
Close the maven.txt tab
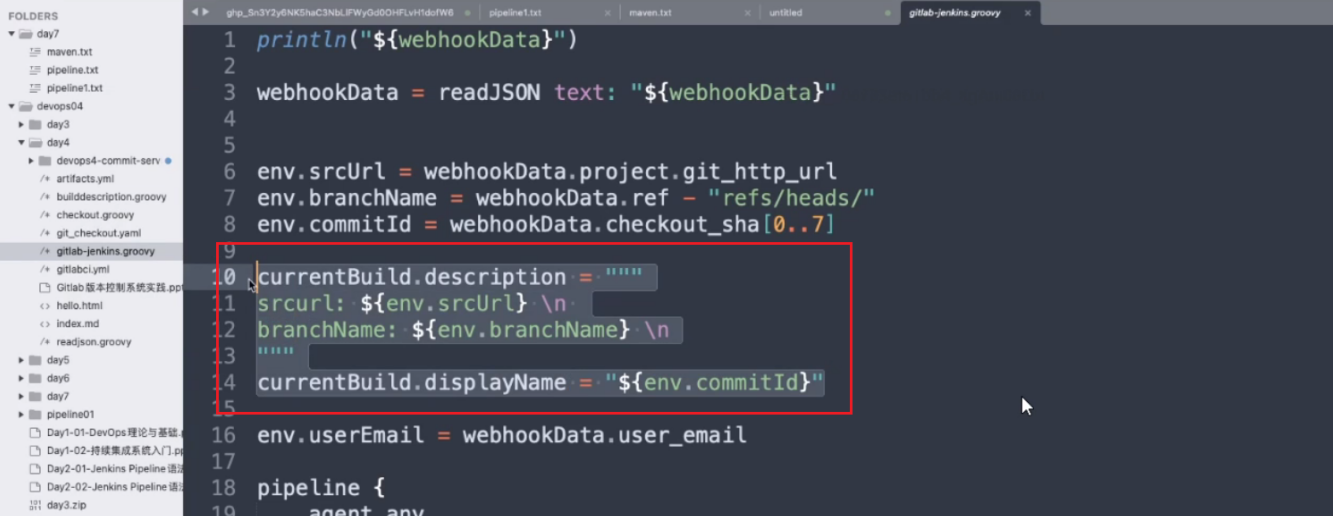[747, 13]
